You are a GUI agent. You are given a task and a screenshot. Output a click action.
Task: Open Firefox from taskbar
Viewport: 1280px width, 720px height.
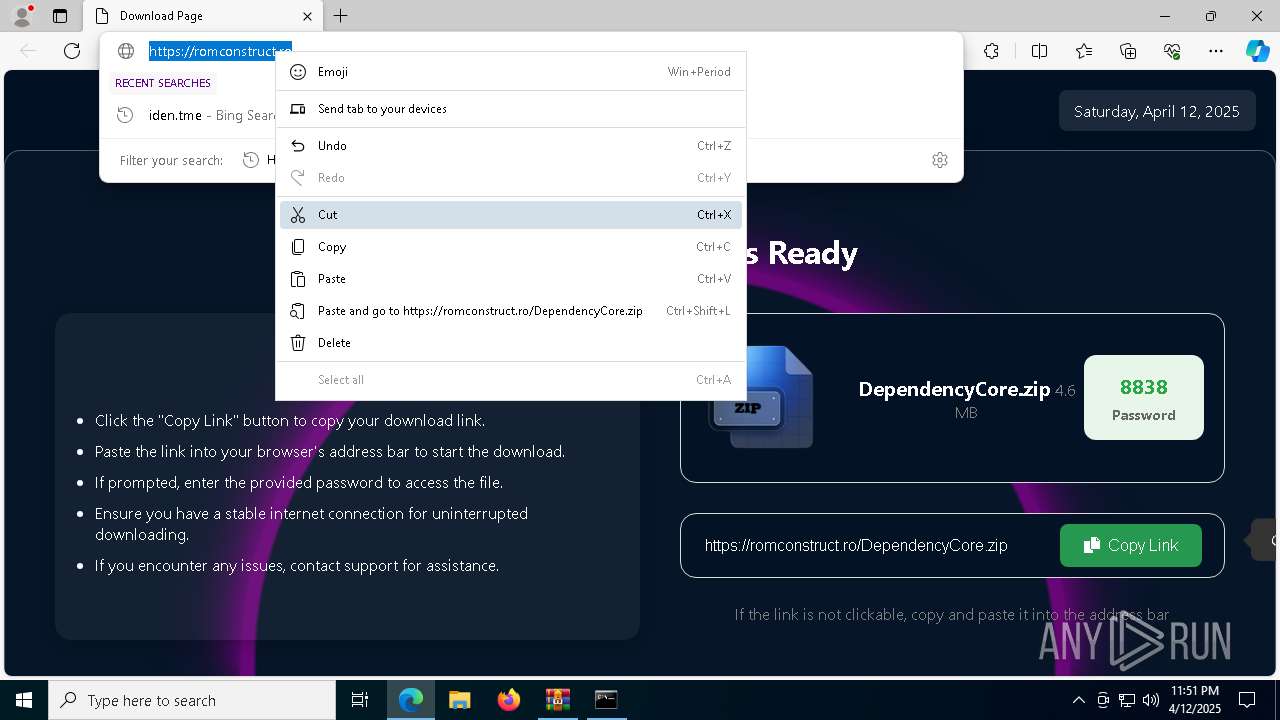[x=509, y=700]
